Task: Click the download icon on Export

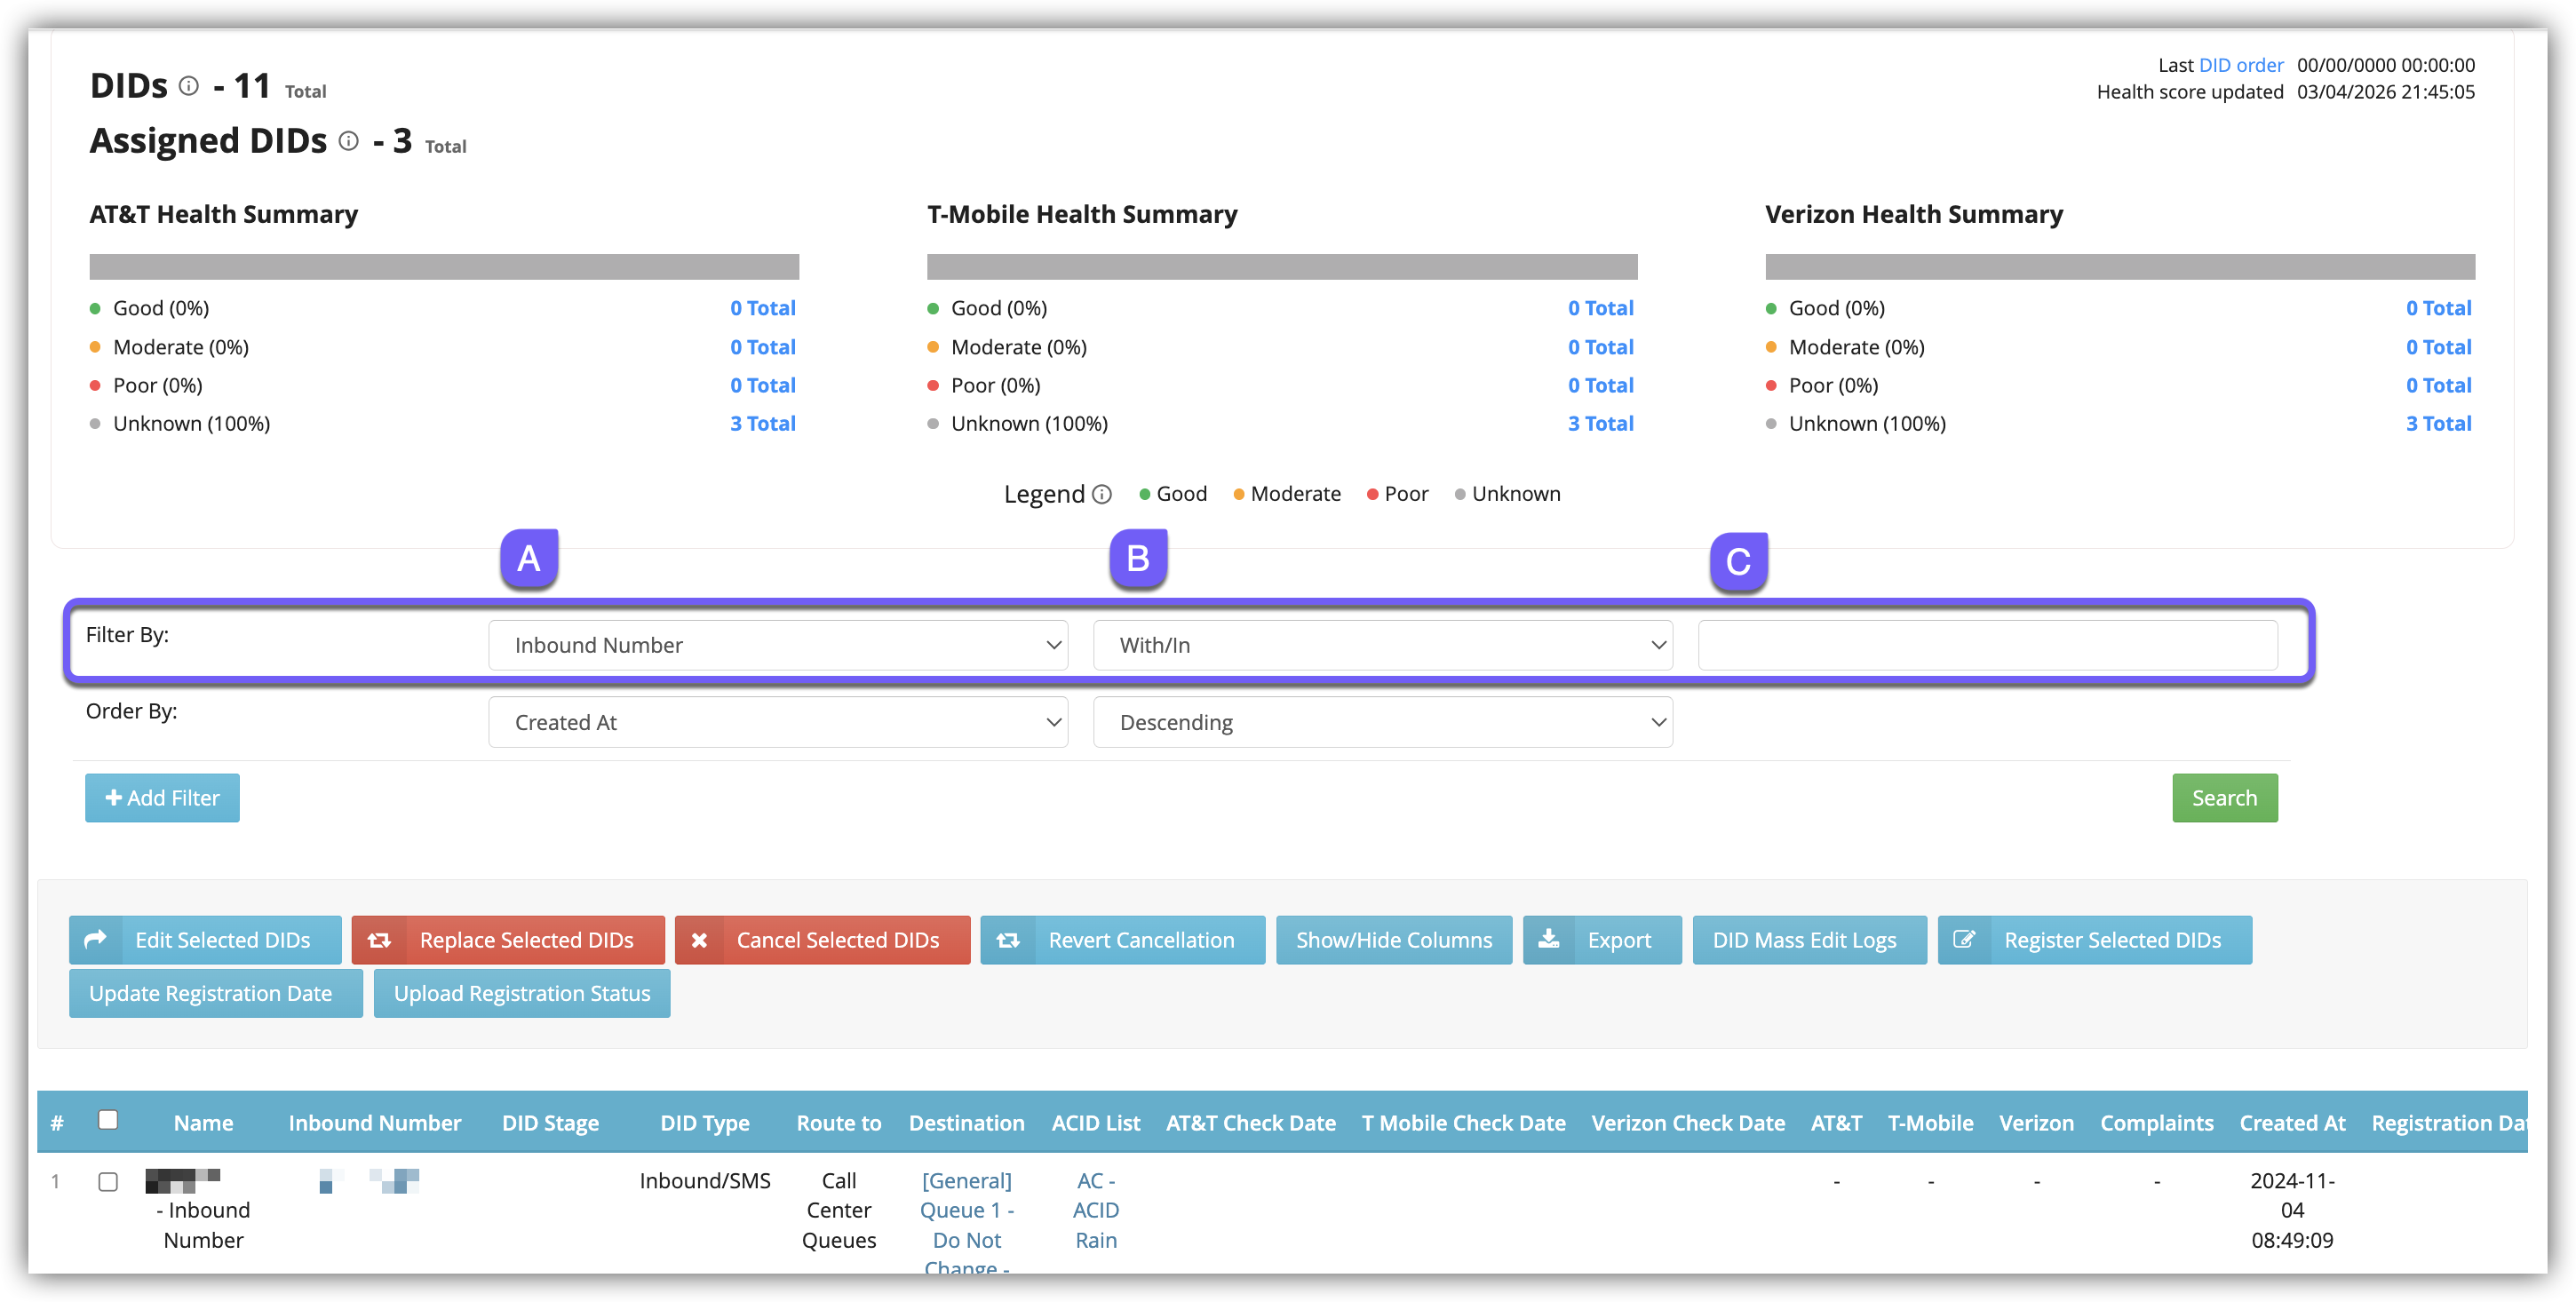Action: pyautogui.click(x=1549, y=939)
